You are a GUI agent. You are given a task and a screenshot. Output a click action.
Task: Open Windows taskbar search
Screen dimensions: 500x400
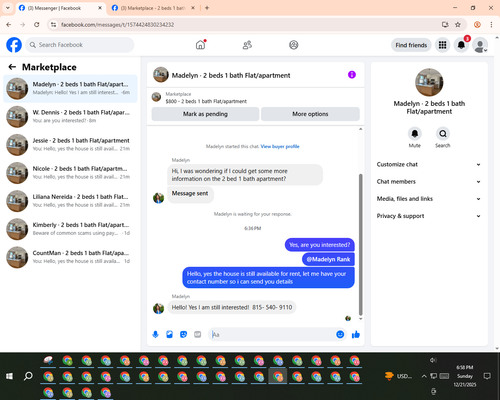click(x=28, y=376)
